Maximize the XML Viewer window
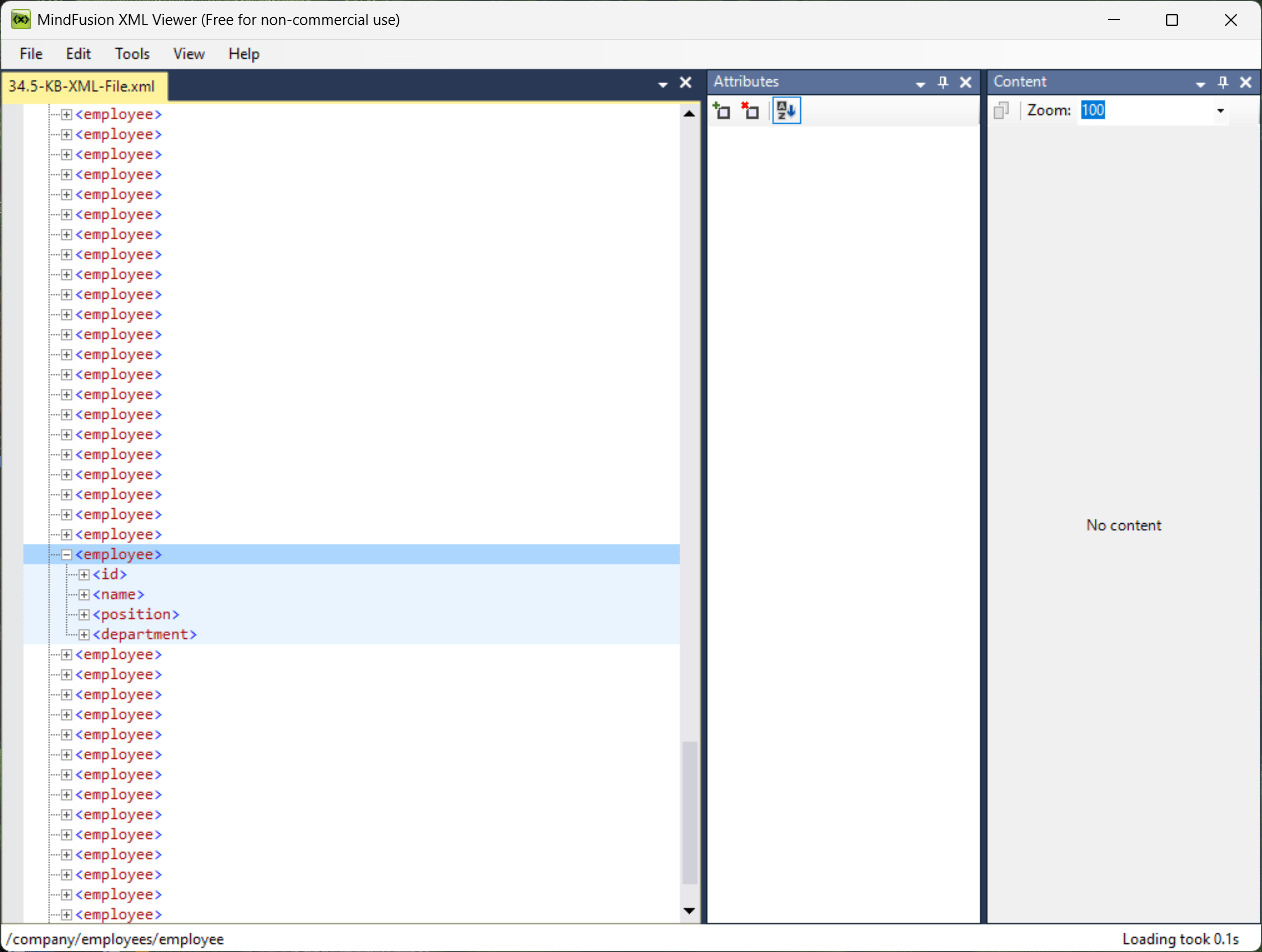Viewport: 1262px width, 952px height. [x=1172, y=20]
